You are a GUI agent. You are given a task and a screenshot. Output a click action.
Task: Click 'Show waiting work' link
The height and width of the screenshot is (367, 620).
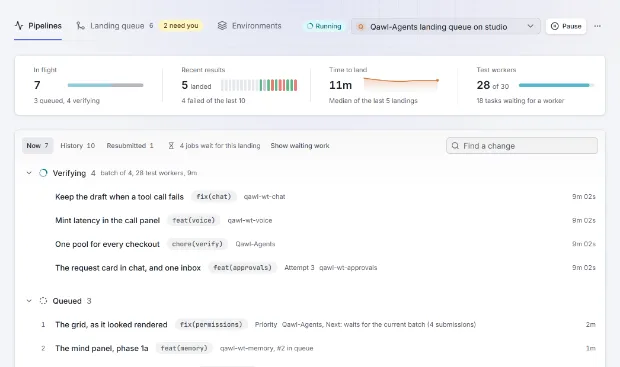(300, 146)
